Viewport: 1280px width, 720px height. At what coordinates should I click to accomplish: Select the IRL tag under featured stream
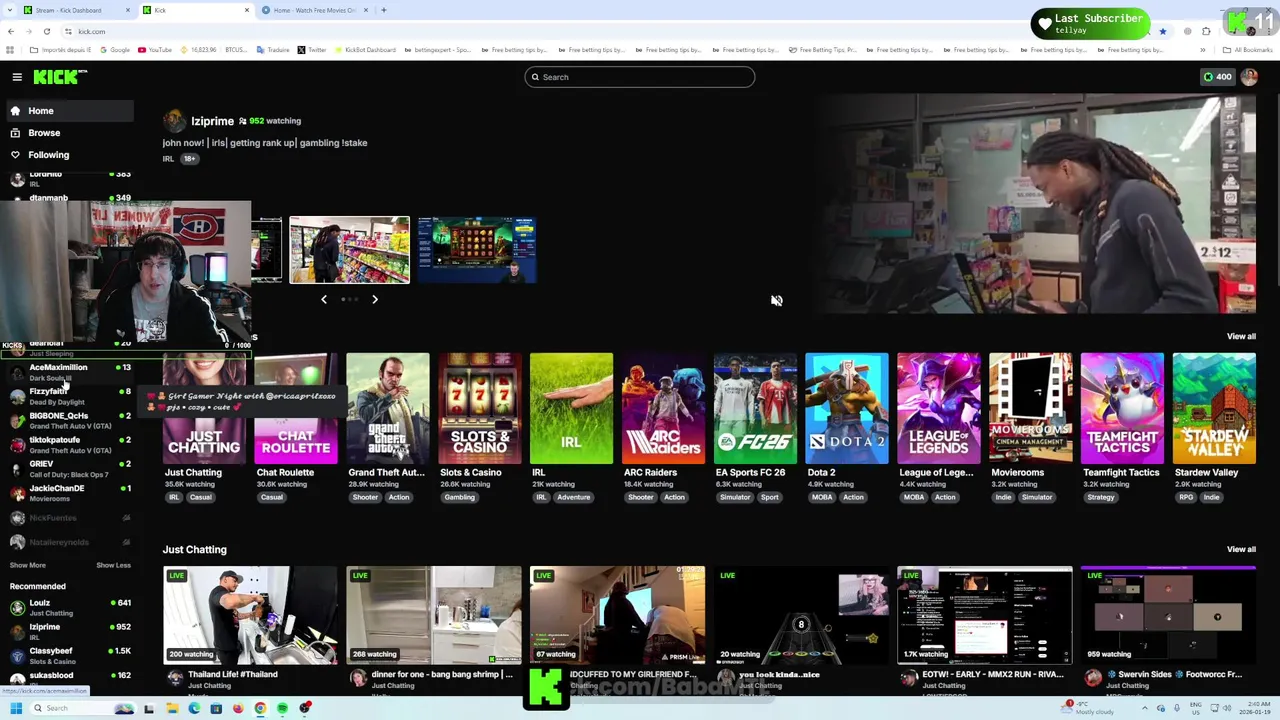168,159
